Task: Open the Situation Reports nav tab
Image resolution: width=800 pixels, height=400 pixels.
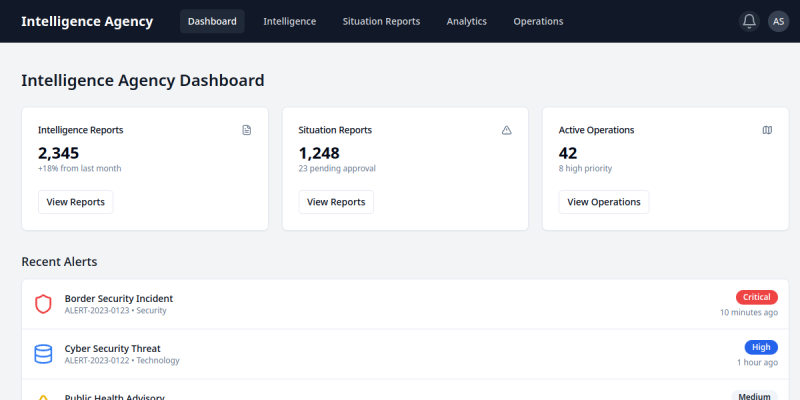Action: click(x=381, y=21)
